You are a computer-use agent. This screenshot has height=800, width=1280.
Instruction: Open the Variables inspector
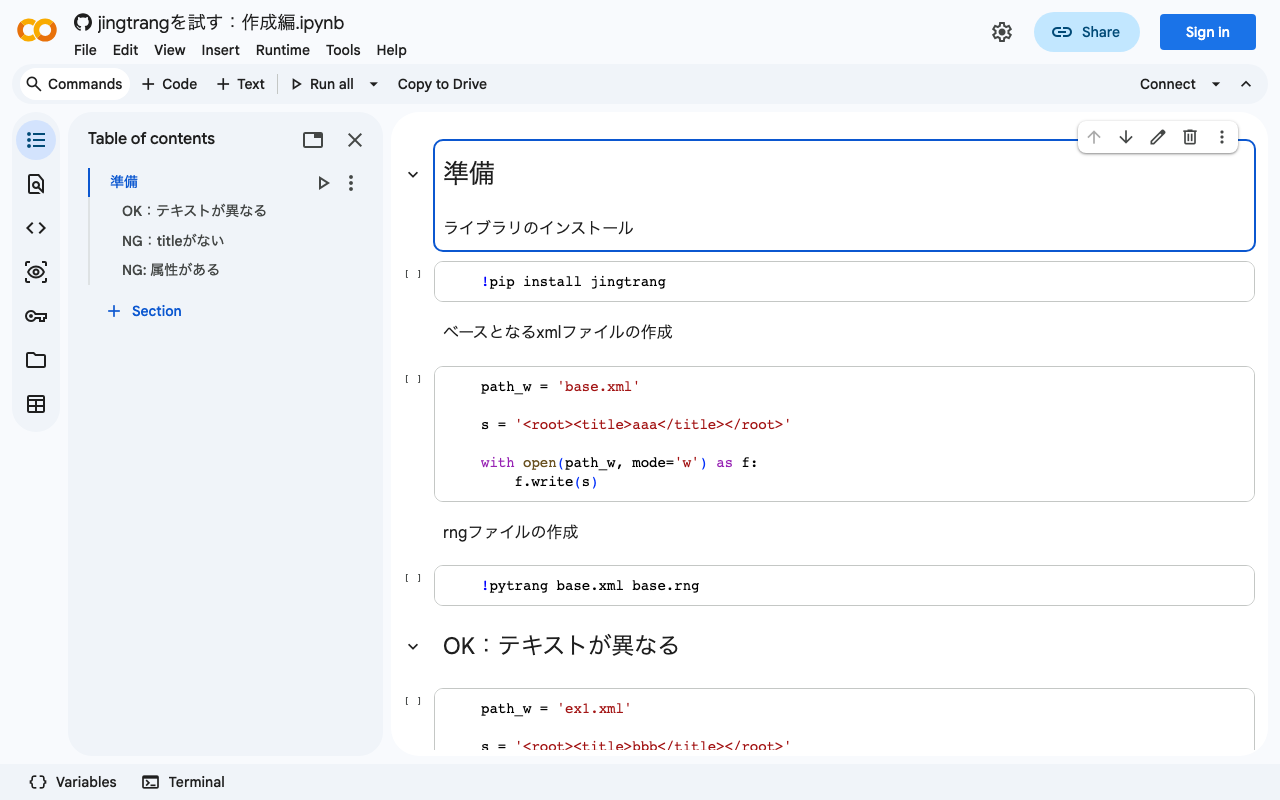click(x=72, y=782)
